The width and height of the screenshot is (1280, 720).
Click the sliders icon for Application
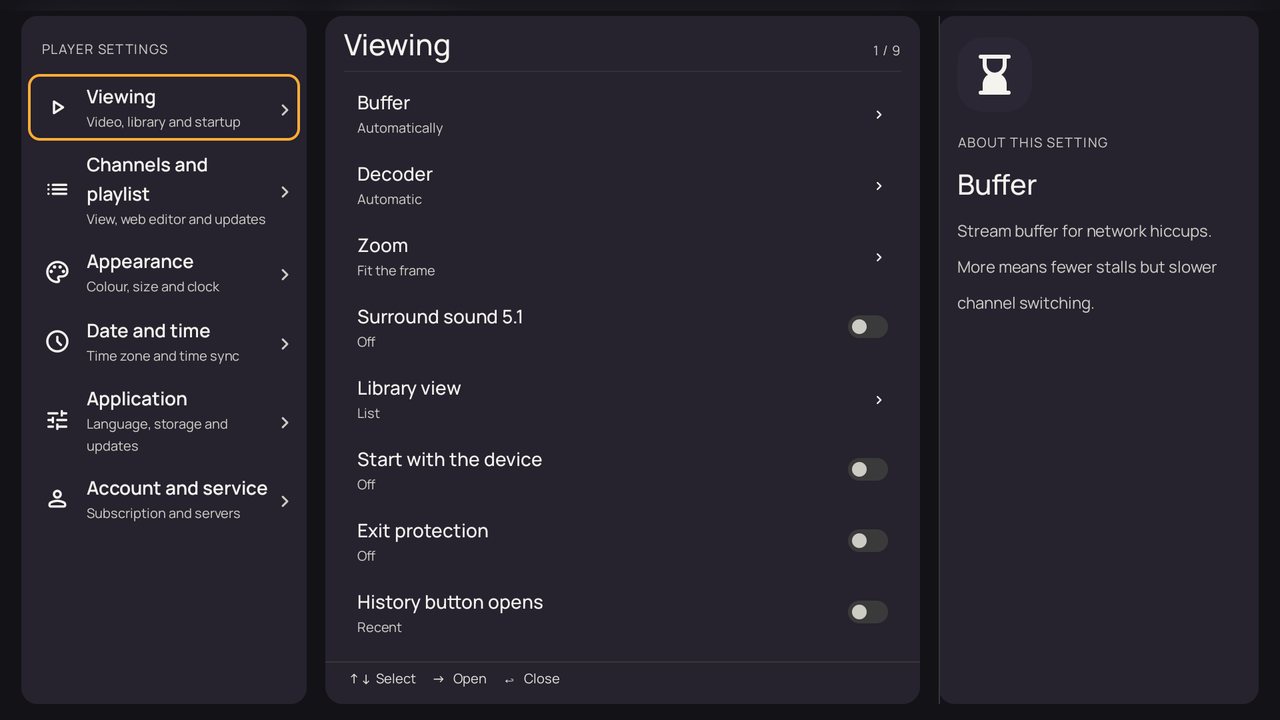point(58,421)
